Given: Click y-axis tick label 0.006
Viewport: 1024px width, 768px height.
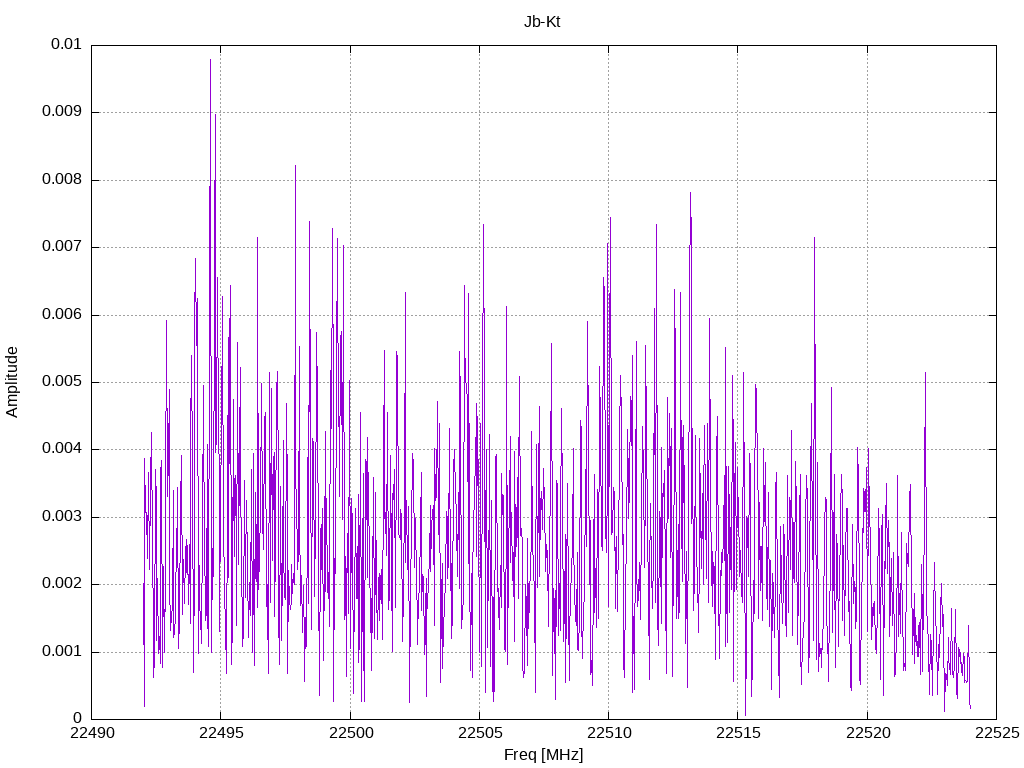Looking at the screenshot, I should (62, 315).
